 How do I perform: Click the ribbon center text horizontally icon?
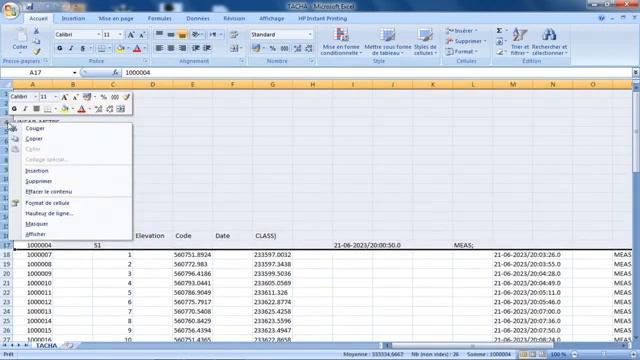(x=171, y=48)
